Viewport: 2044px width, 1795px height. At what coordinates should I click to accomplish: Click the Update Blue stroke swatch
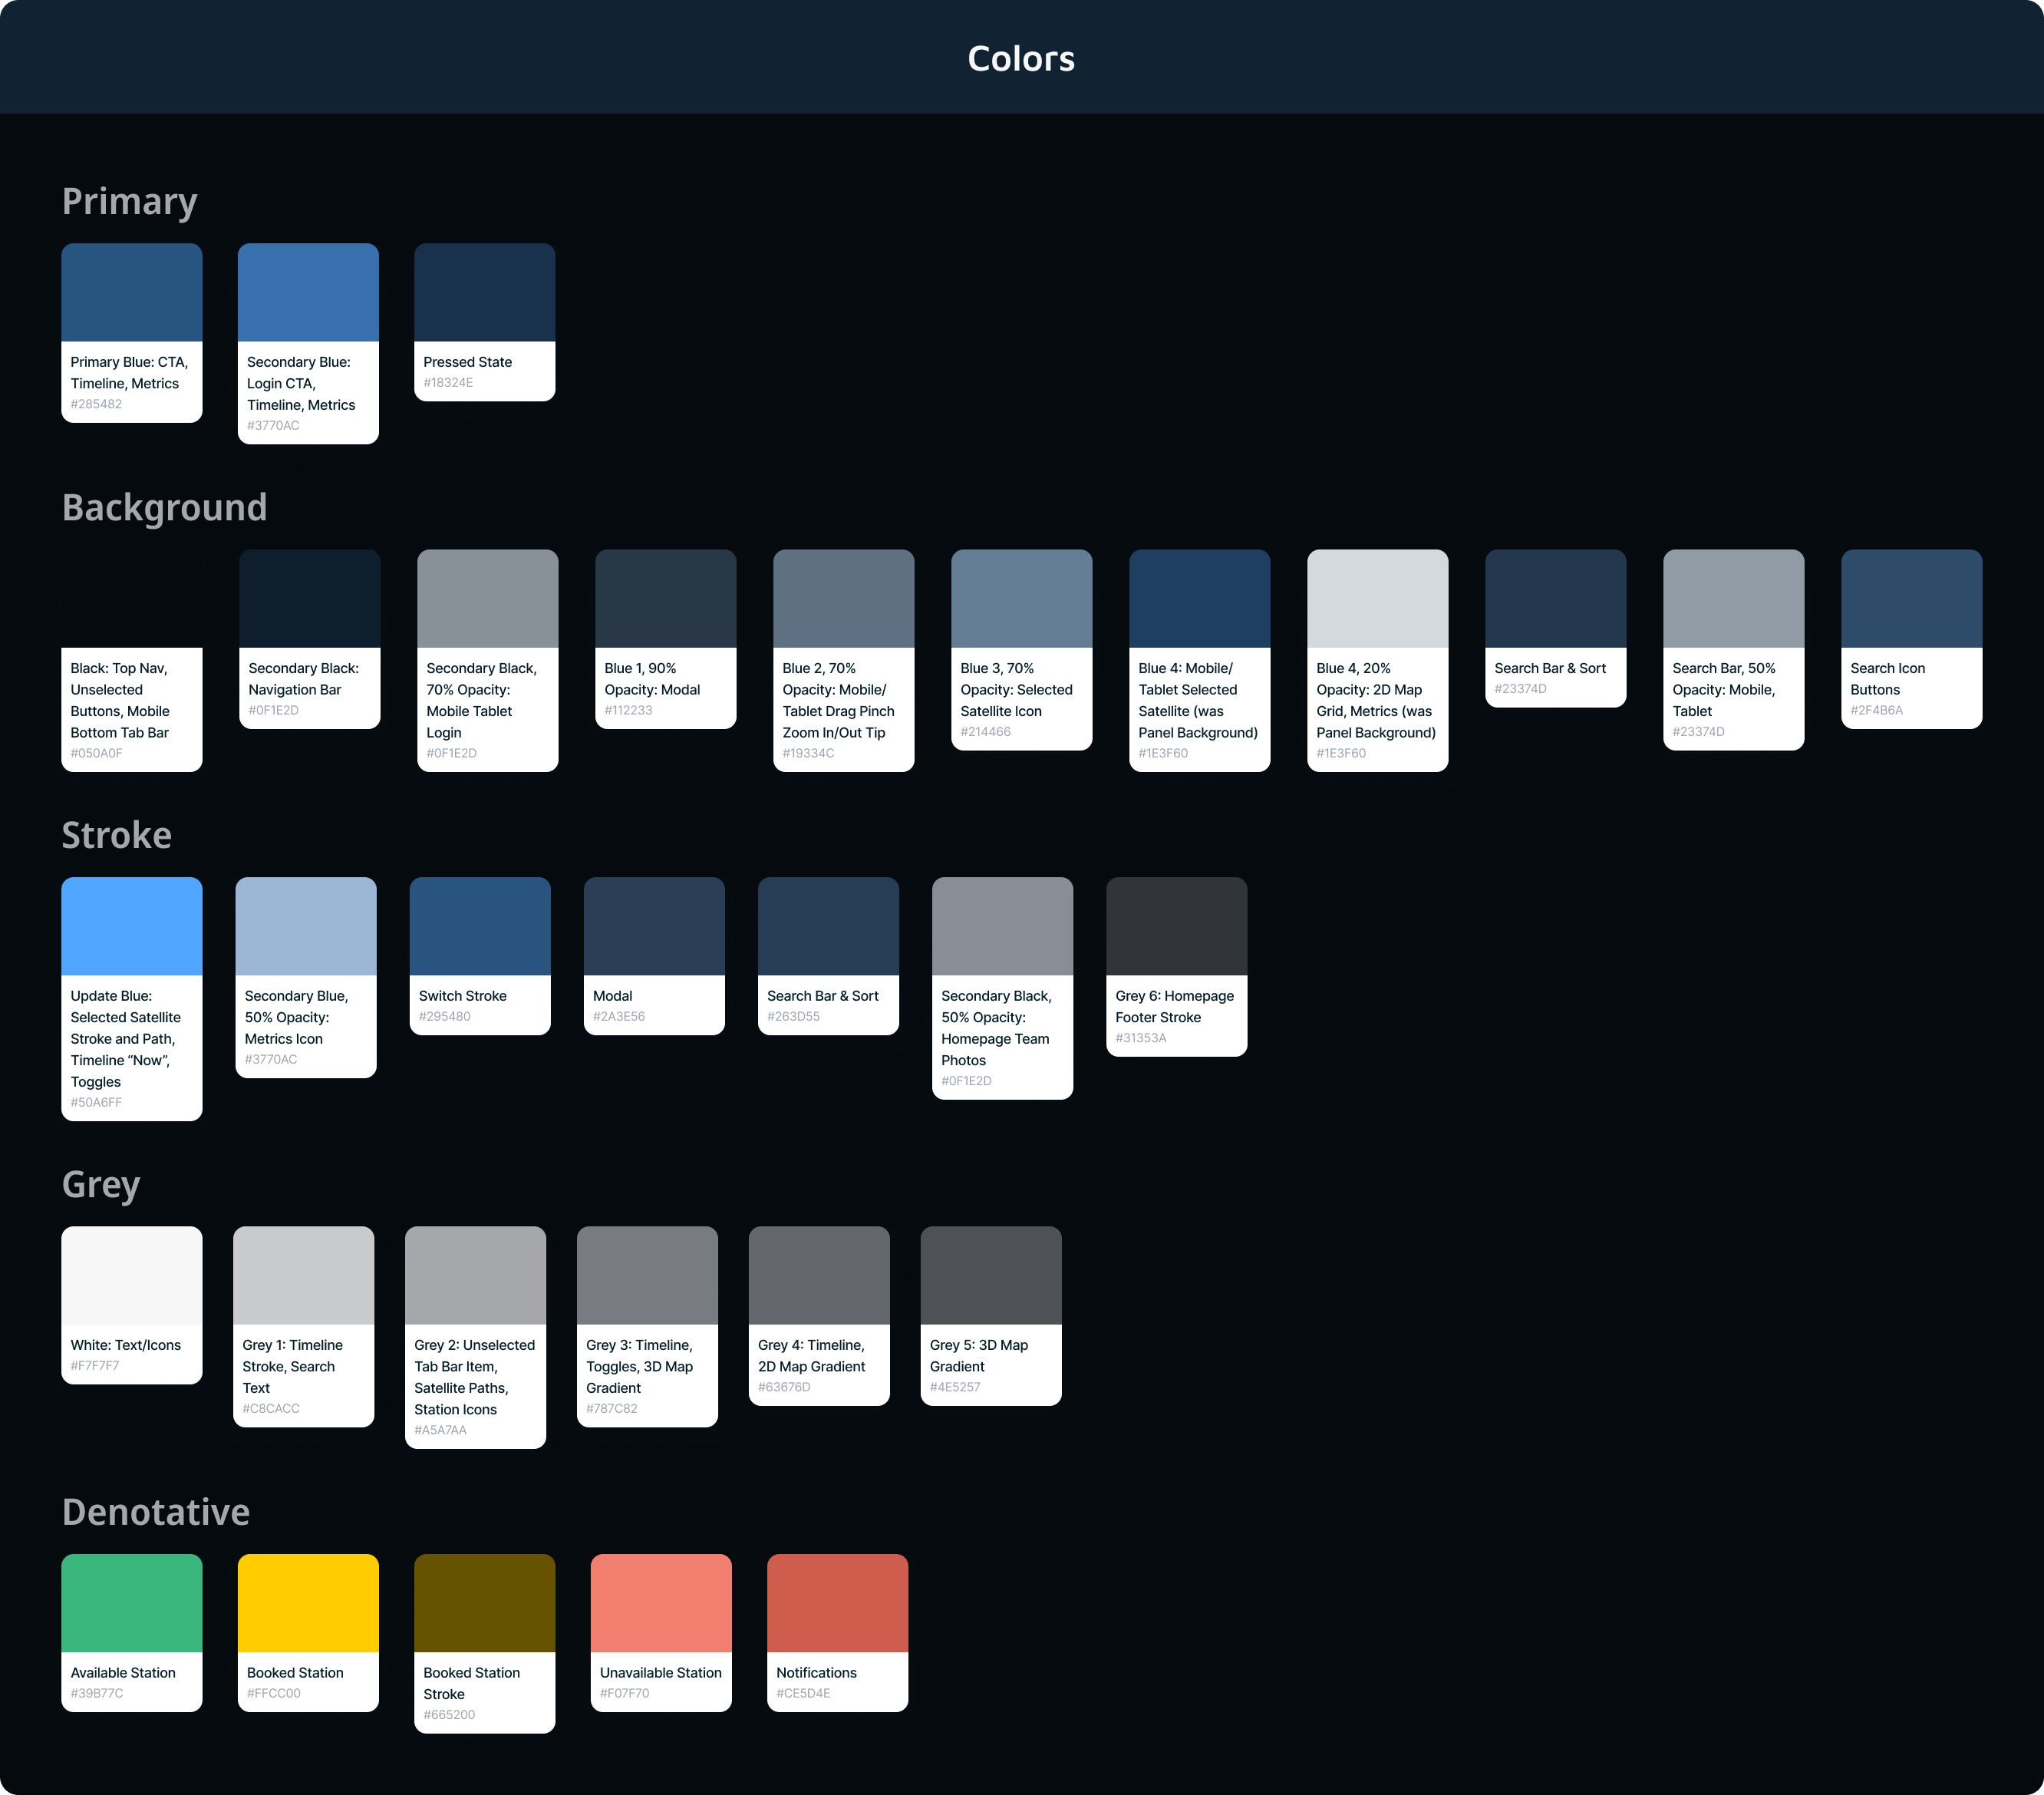tap(132, 927)
